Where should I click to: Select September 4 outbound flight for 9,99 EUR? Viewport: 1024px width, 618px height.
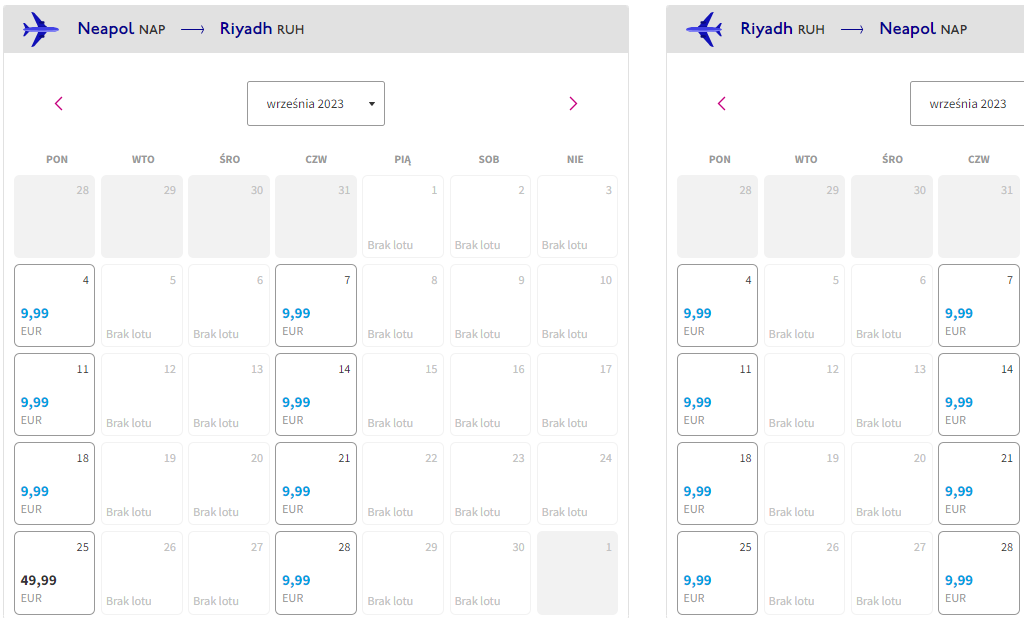coord(54,305)
